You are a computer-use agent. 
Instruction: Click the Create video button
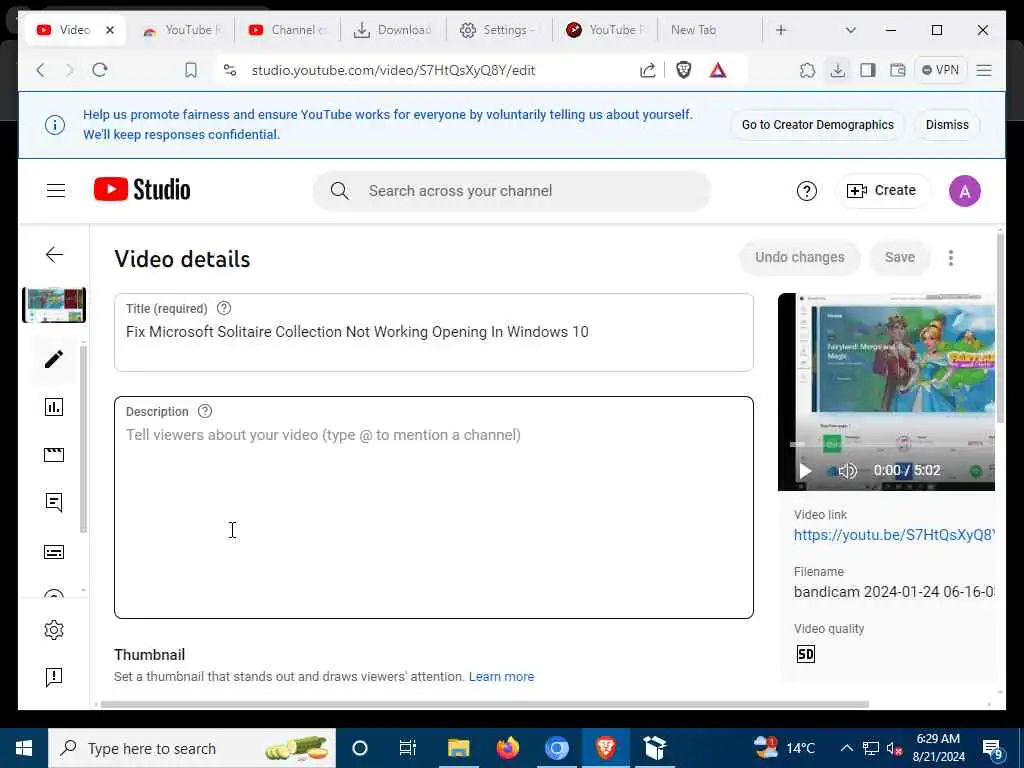pyautogui.click(x=882, y=191)
